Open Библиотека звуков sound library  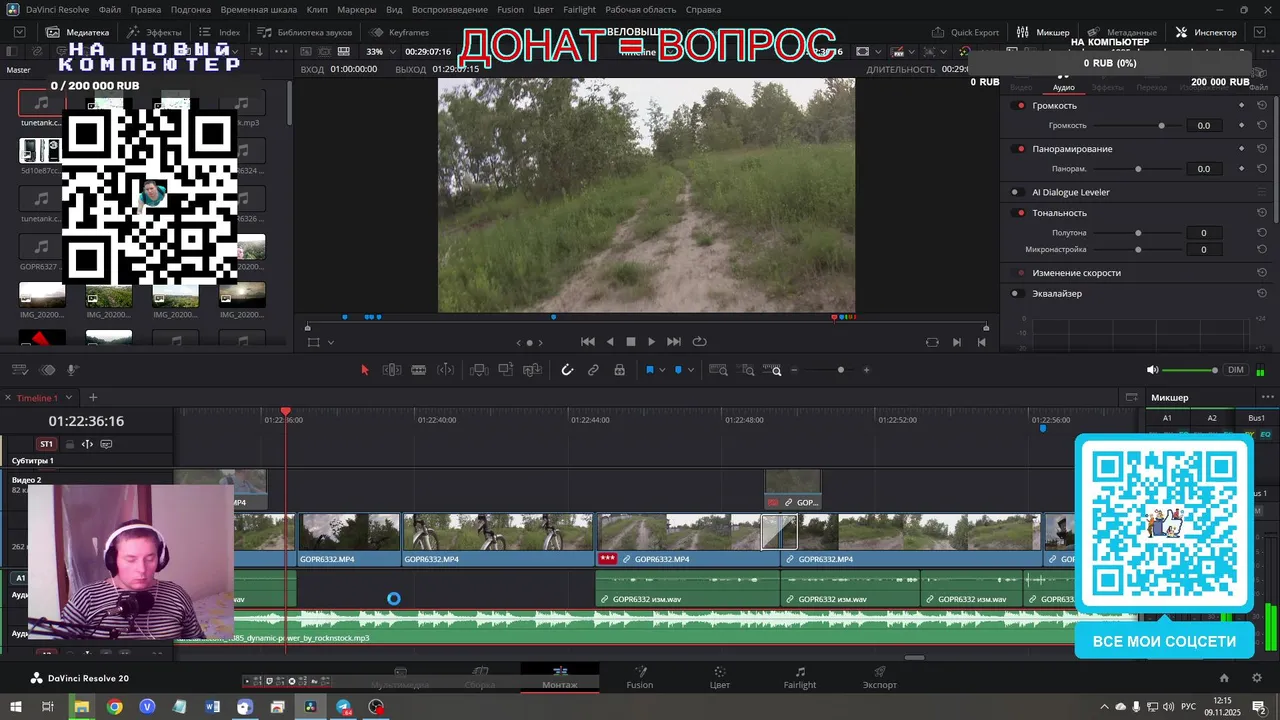(x=304, y=32)
